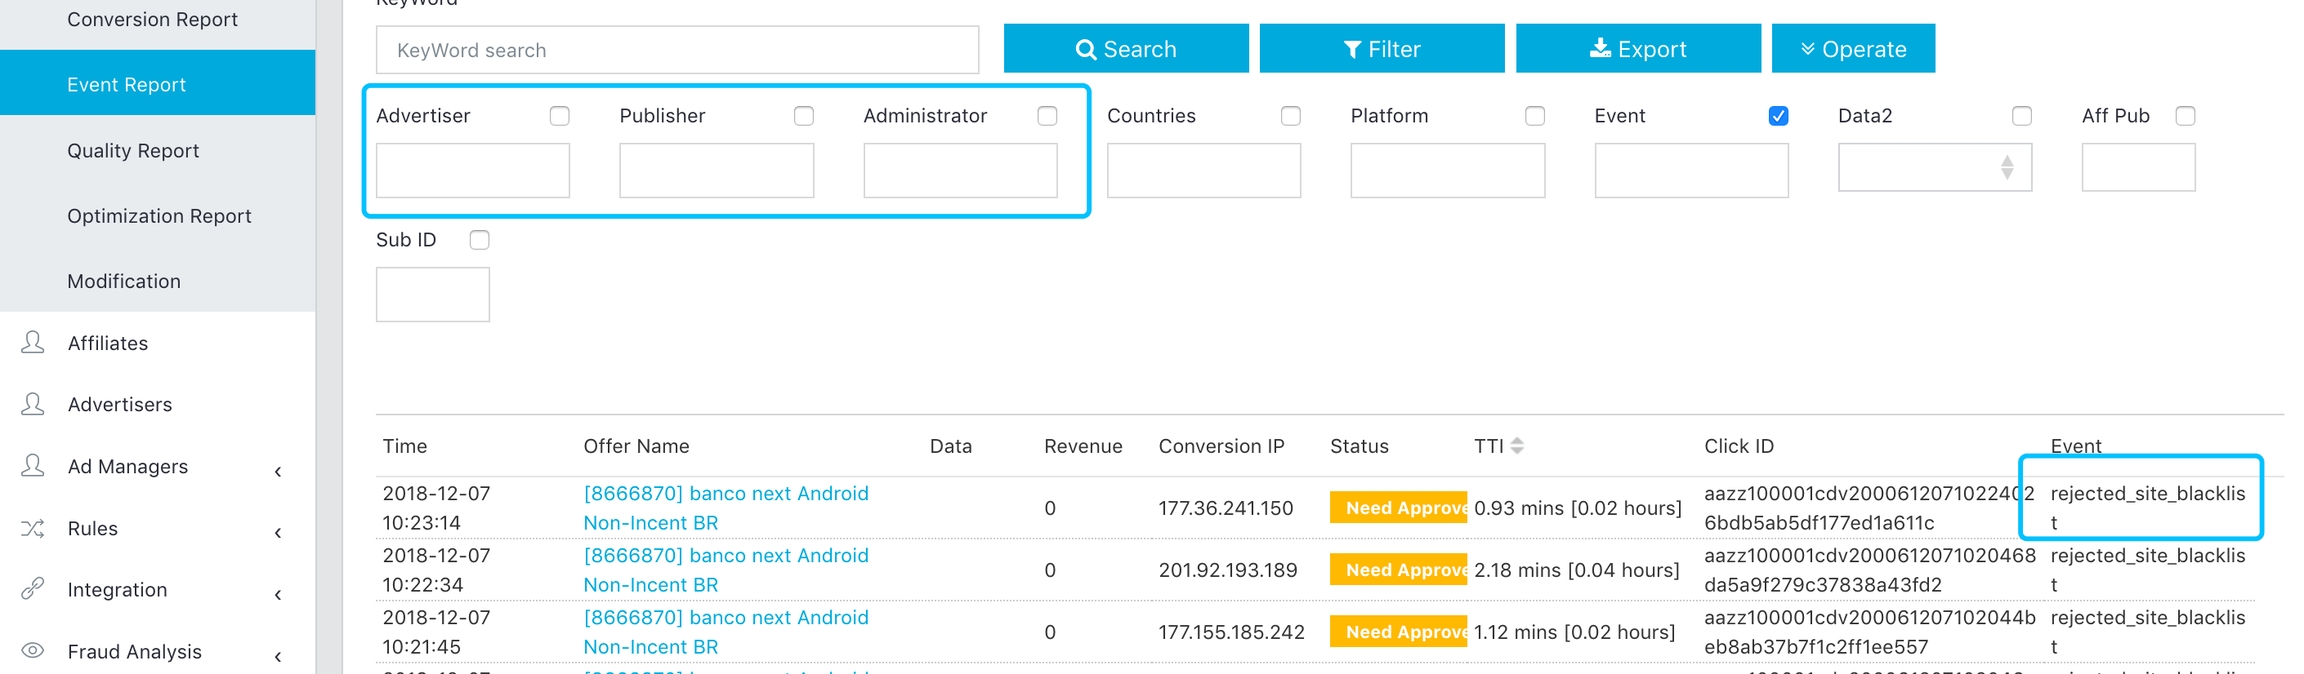Open first banco next Android offer link

tap(725, 494)
